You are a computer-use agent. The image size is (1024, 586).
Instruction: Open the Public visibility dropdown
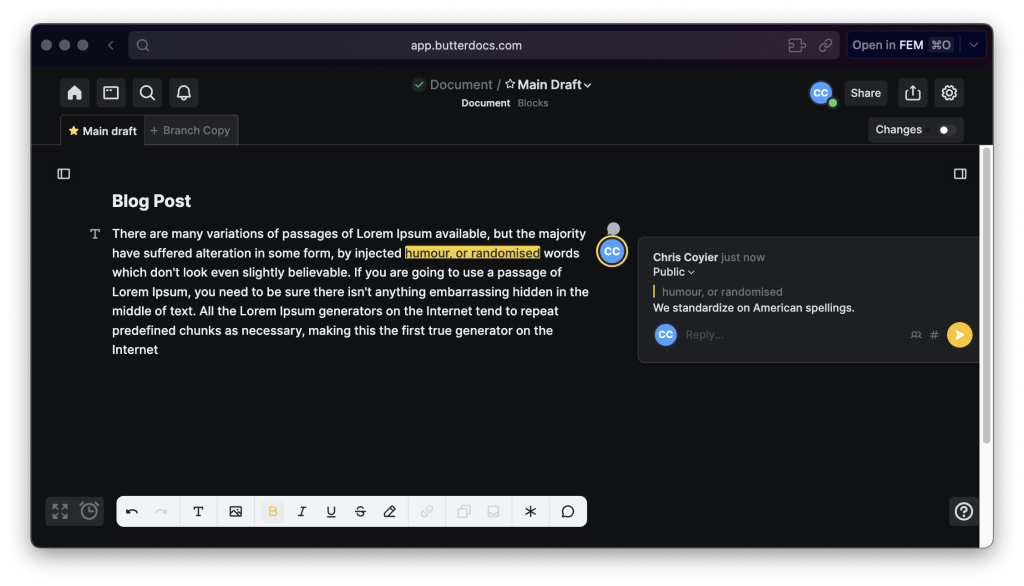[x=674, y=272]
